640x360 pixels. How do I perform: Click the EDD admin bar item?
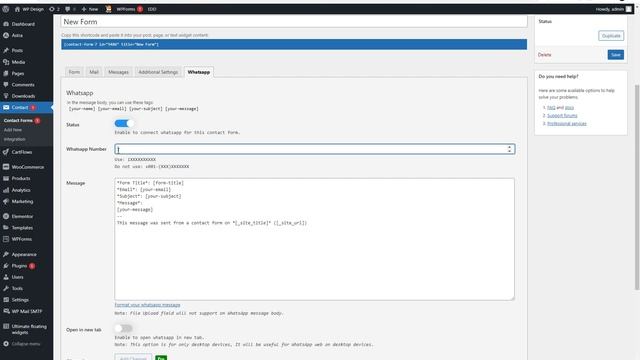[x=152, y=9]
